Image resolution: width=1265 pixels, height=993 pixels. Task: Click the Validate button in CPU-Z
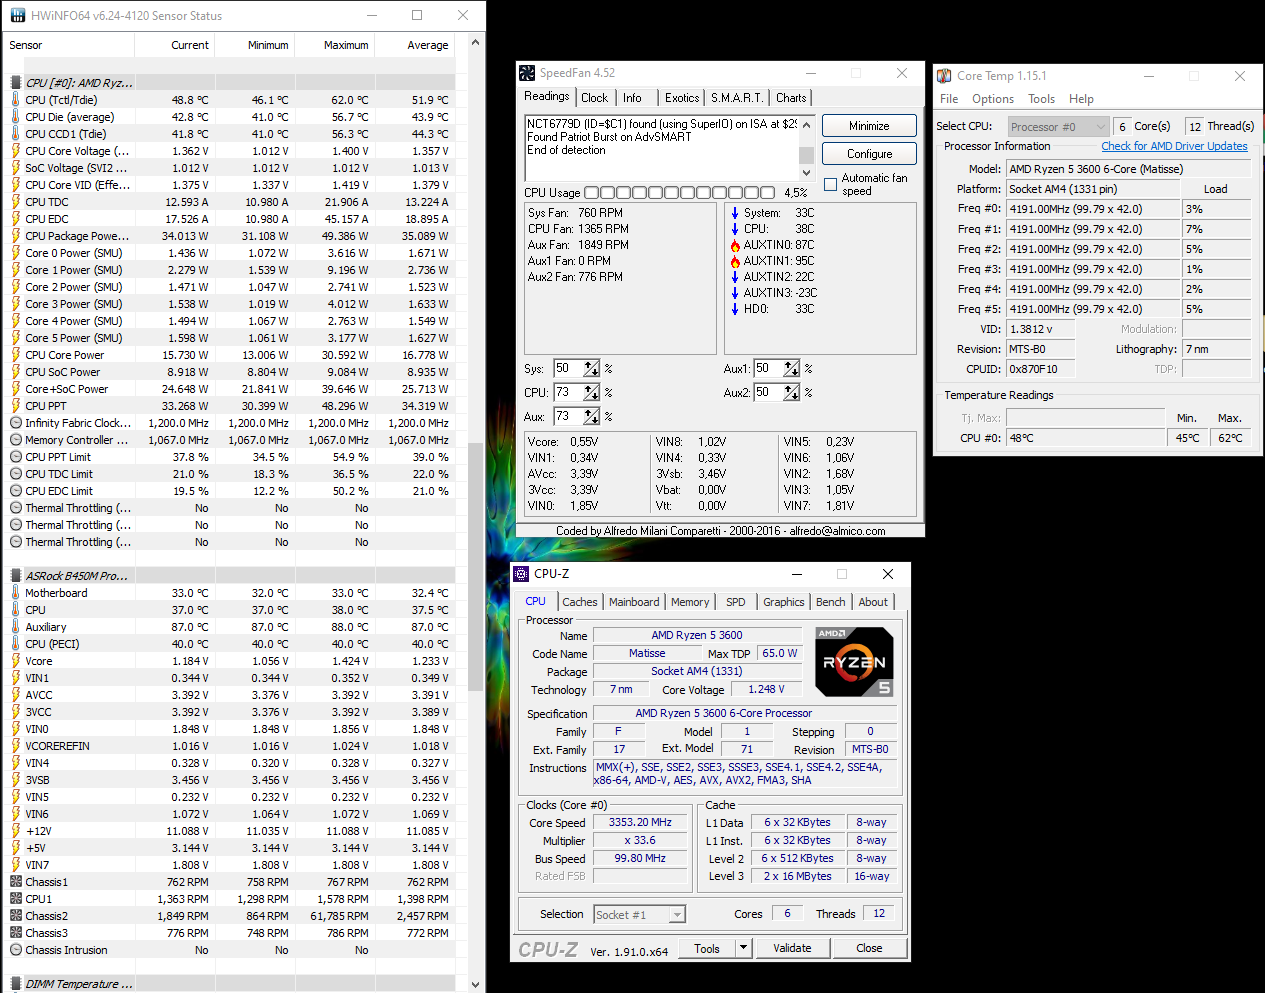click(x=792, y=948)
